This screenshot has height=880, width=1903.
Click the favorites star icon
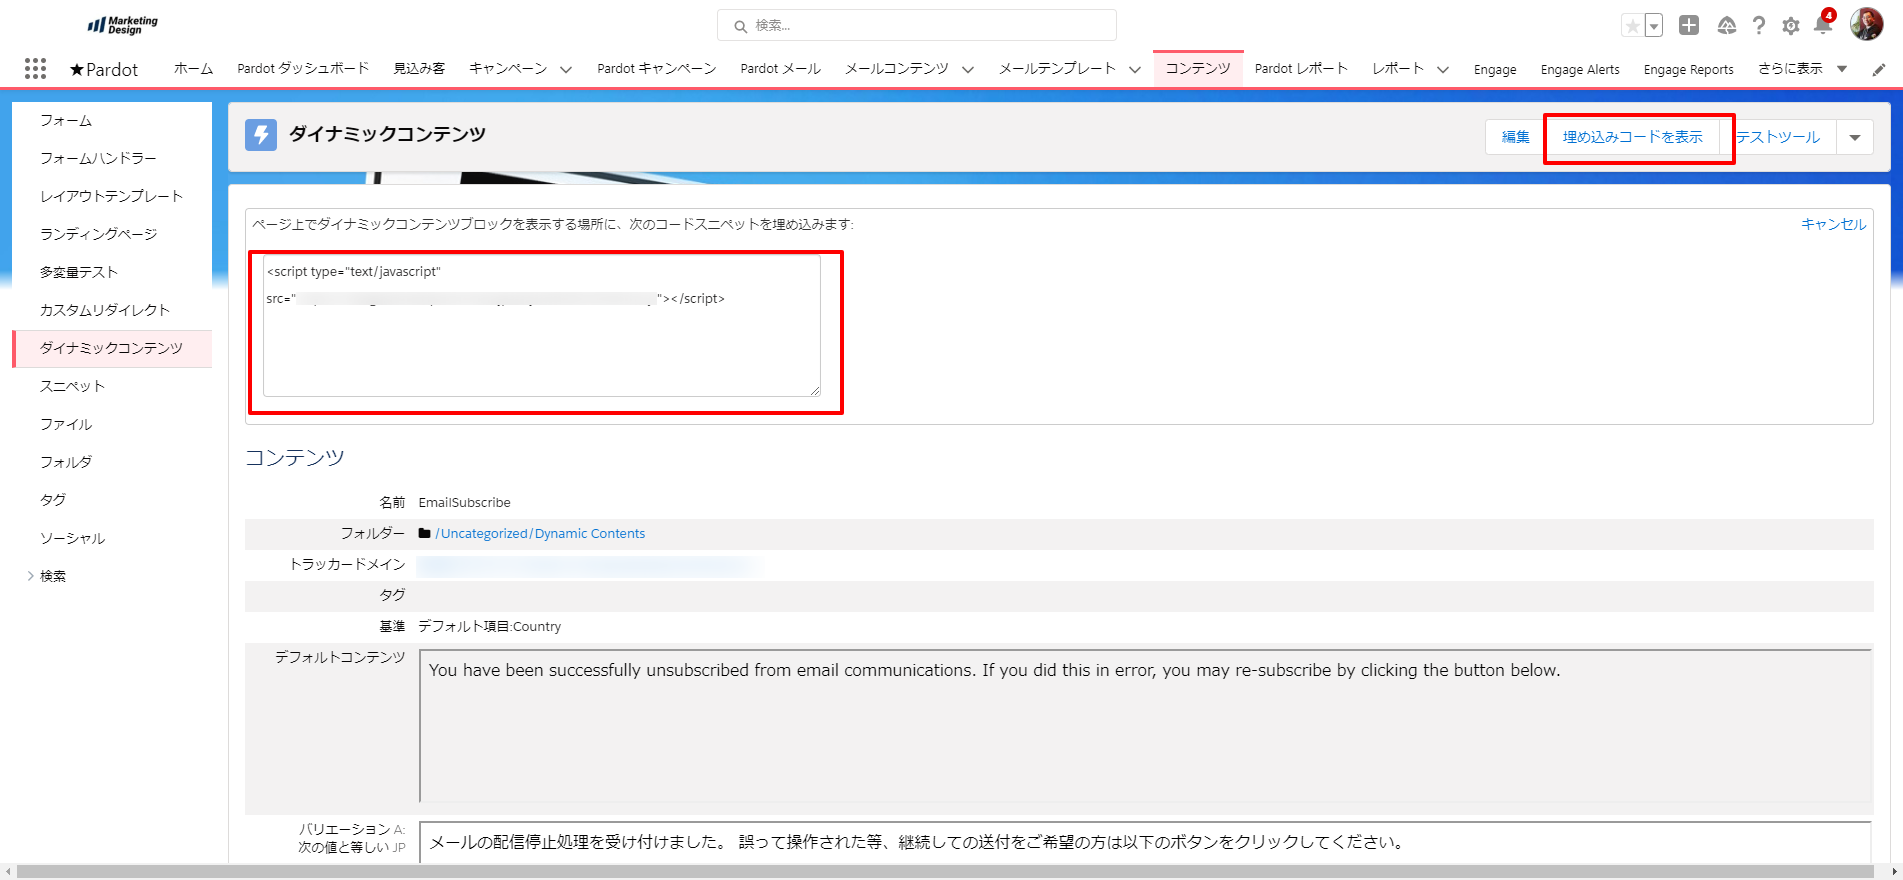pyautogui.click(x=1632, y=26)
